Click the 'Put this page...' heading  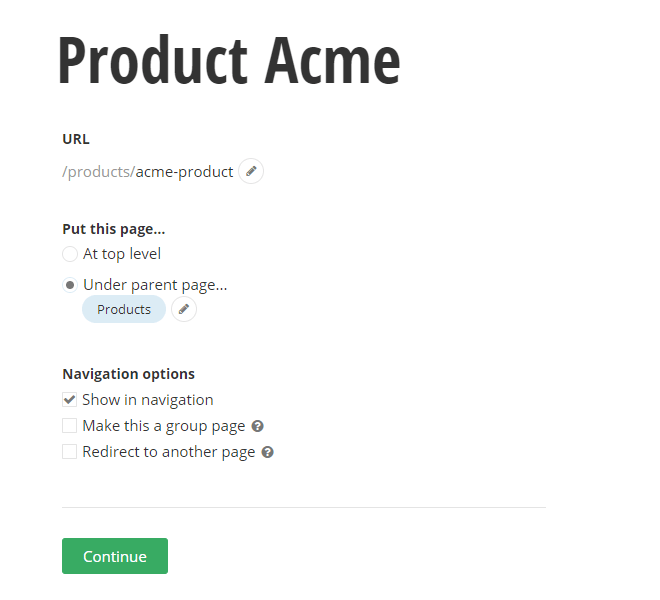114,229
